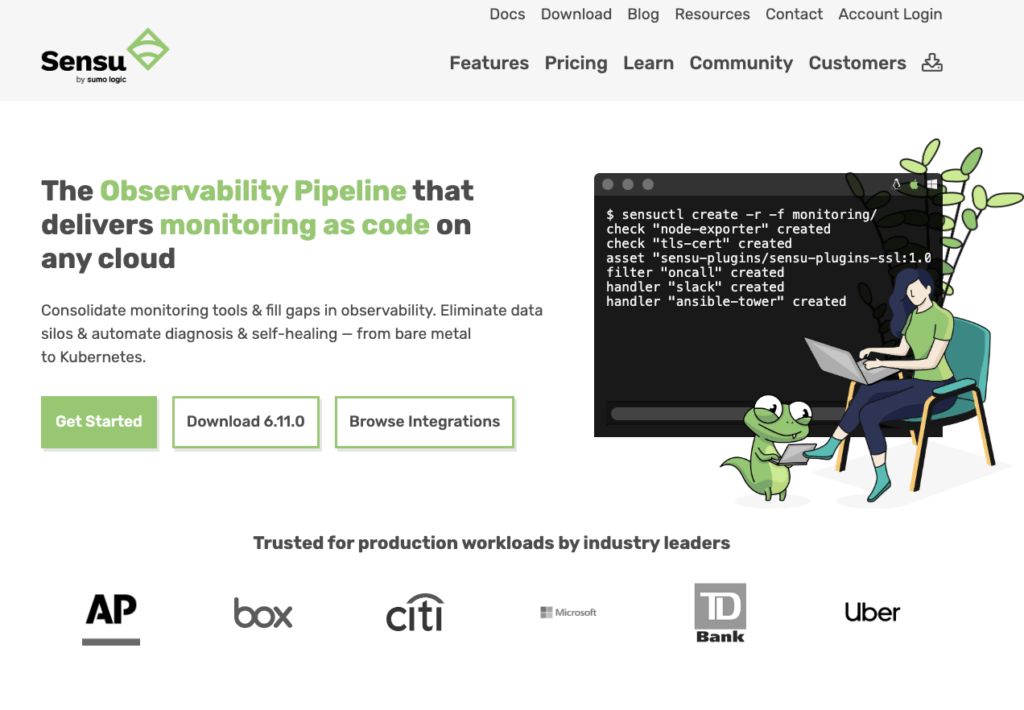Open the Features menu
This screenshot has height=710, width=1024.
[489, 63]
